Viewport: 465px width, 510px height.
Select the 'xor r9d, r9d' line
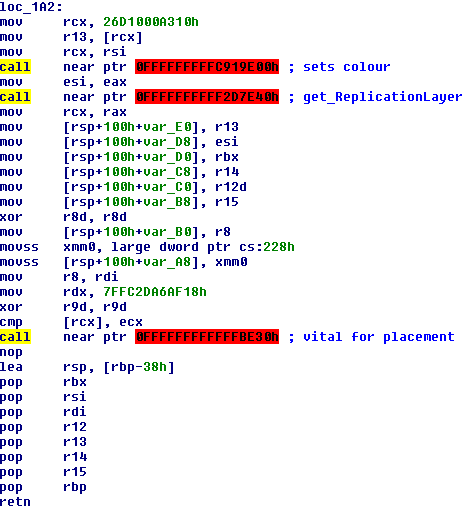[63, 307]
